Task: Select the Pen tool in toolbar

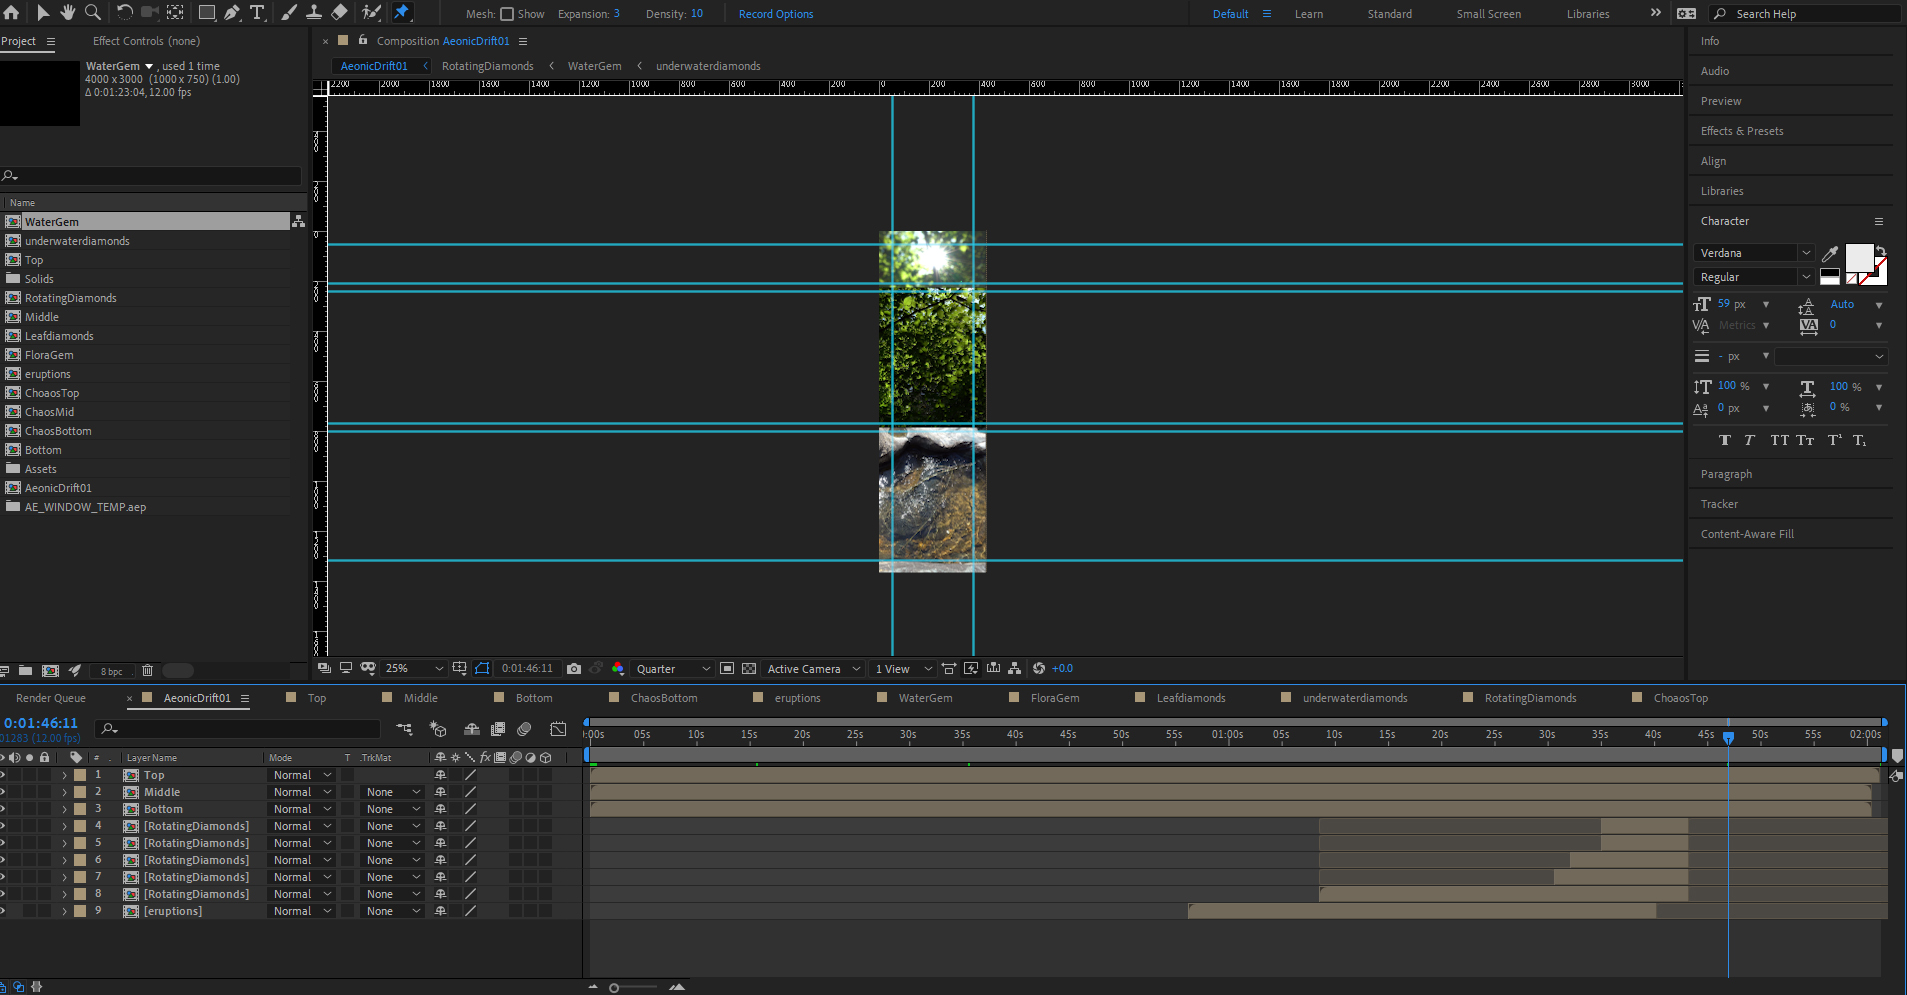Action: tap(232, 12)
